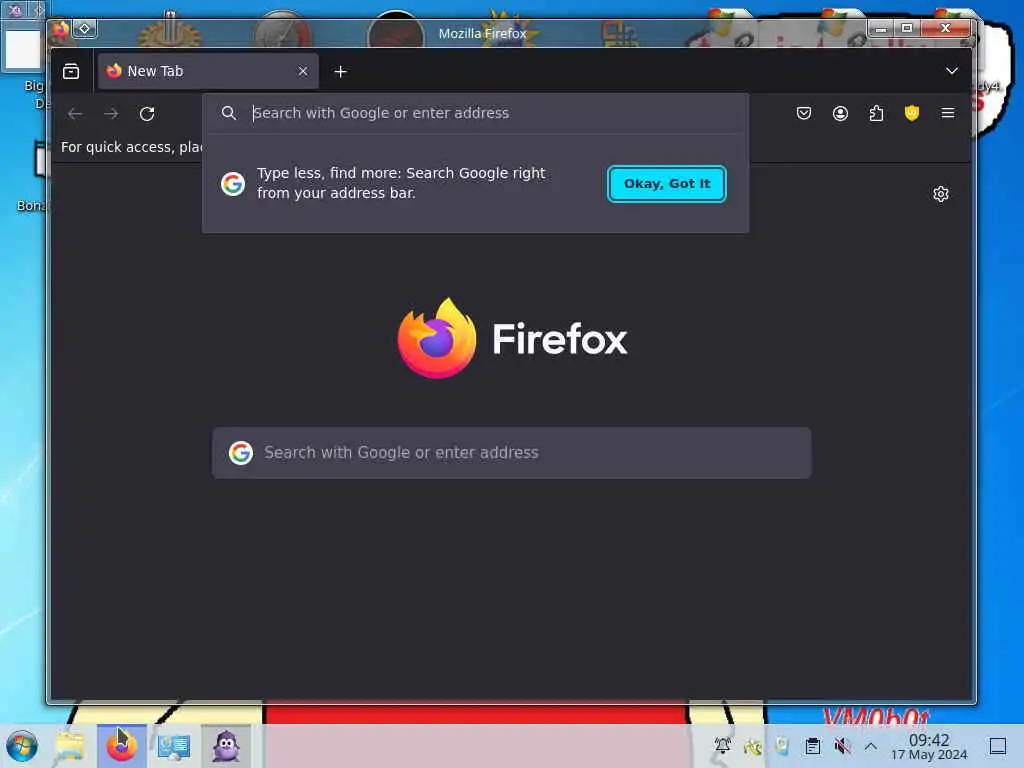Open window menu Firefox icon in titlebar
The width and height of the screenshot is (1024, 768).
pos(60,29)
